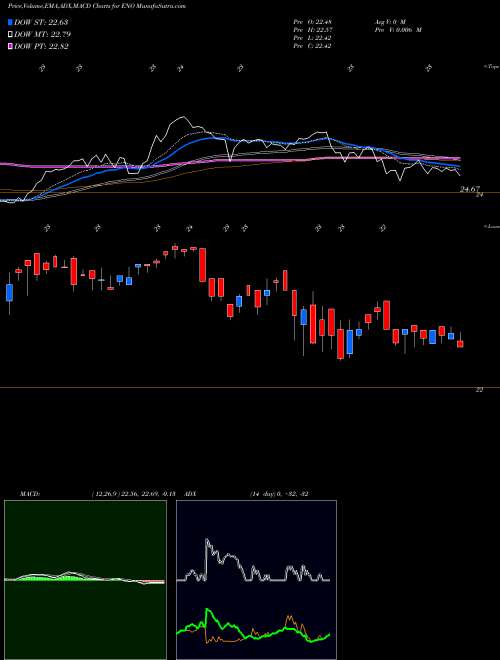Click the Pre V: 0.006 M text
This screenshot has height=660, width=500.
click(397, 30)
